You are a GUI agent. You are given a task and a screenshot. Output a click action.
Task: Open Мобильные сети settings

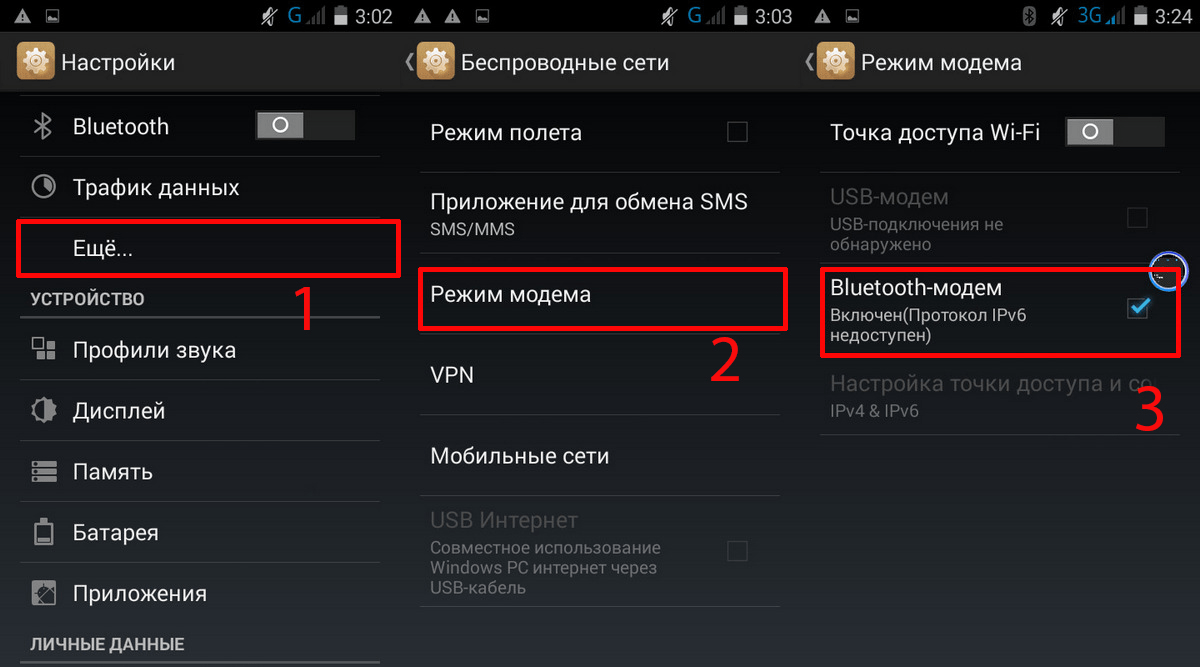600,456
